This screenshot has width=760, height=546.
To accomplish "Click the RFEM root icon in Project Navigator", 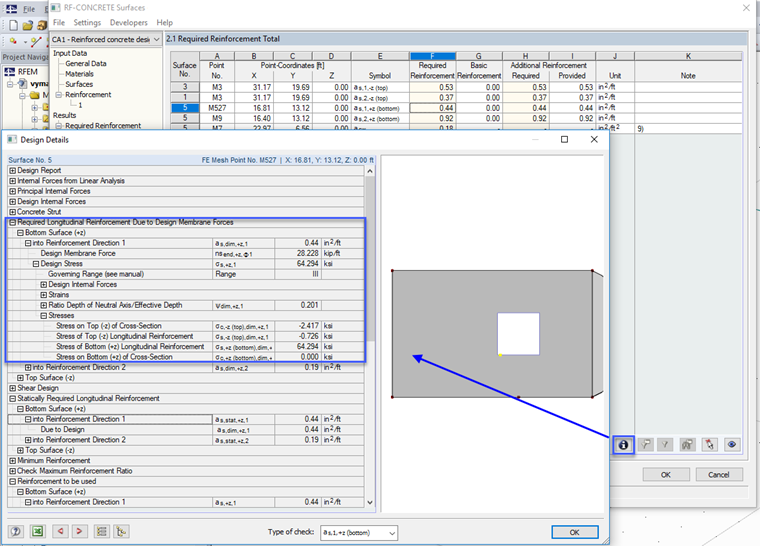I will pyautogui.click(x=10, y=72).
